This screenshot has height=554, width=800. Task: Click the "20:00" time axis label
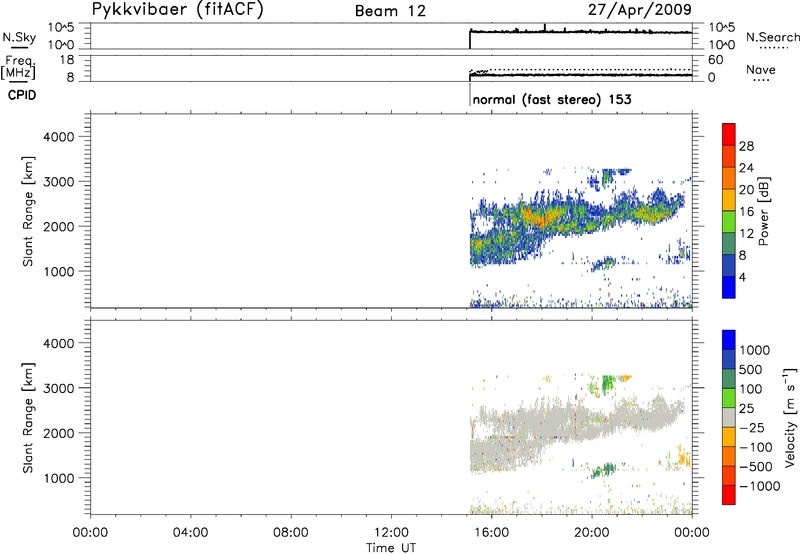pyautogui.click(x=592, y=533)
